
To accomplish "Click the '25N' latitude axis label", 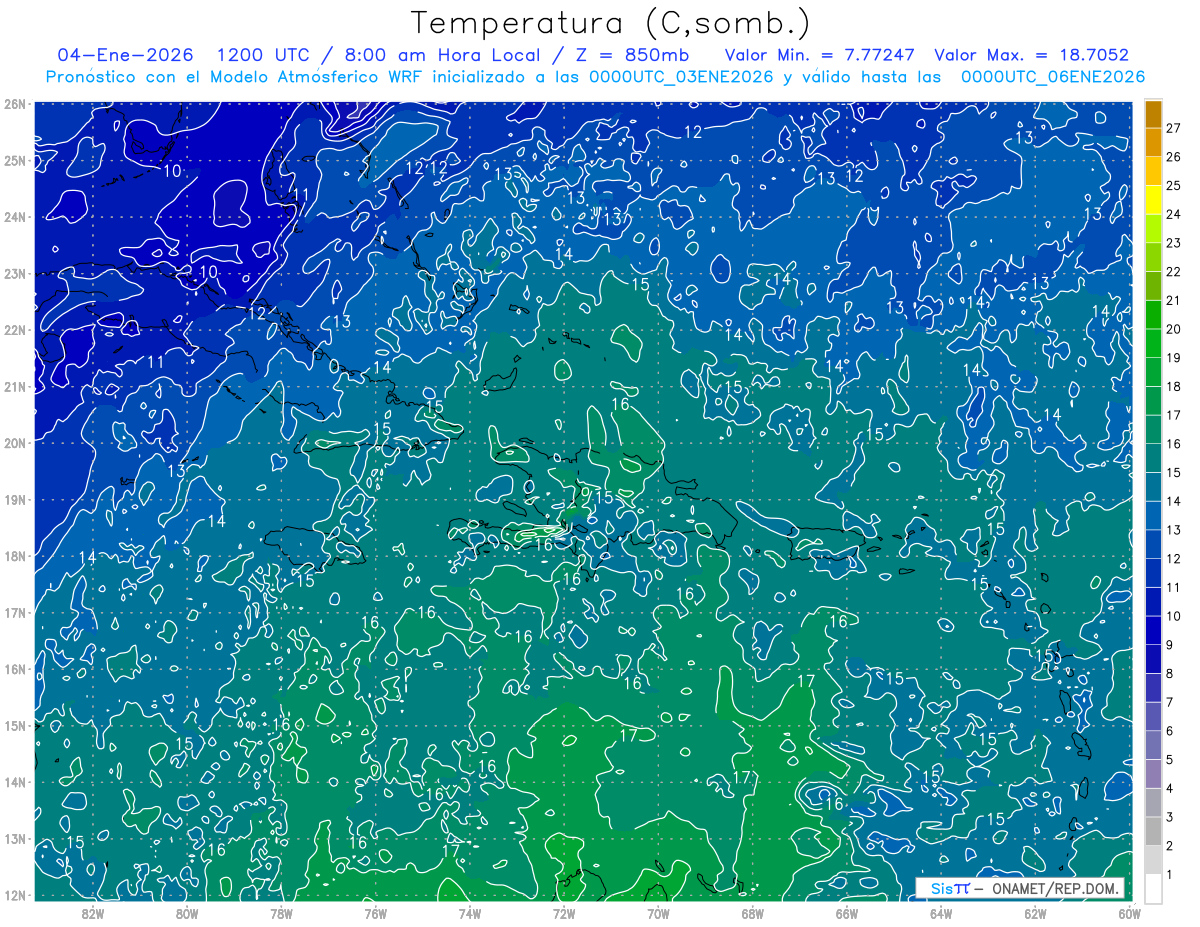I will pyautogui.click(x=14, y=160).
